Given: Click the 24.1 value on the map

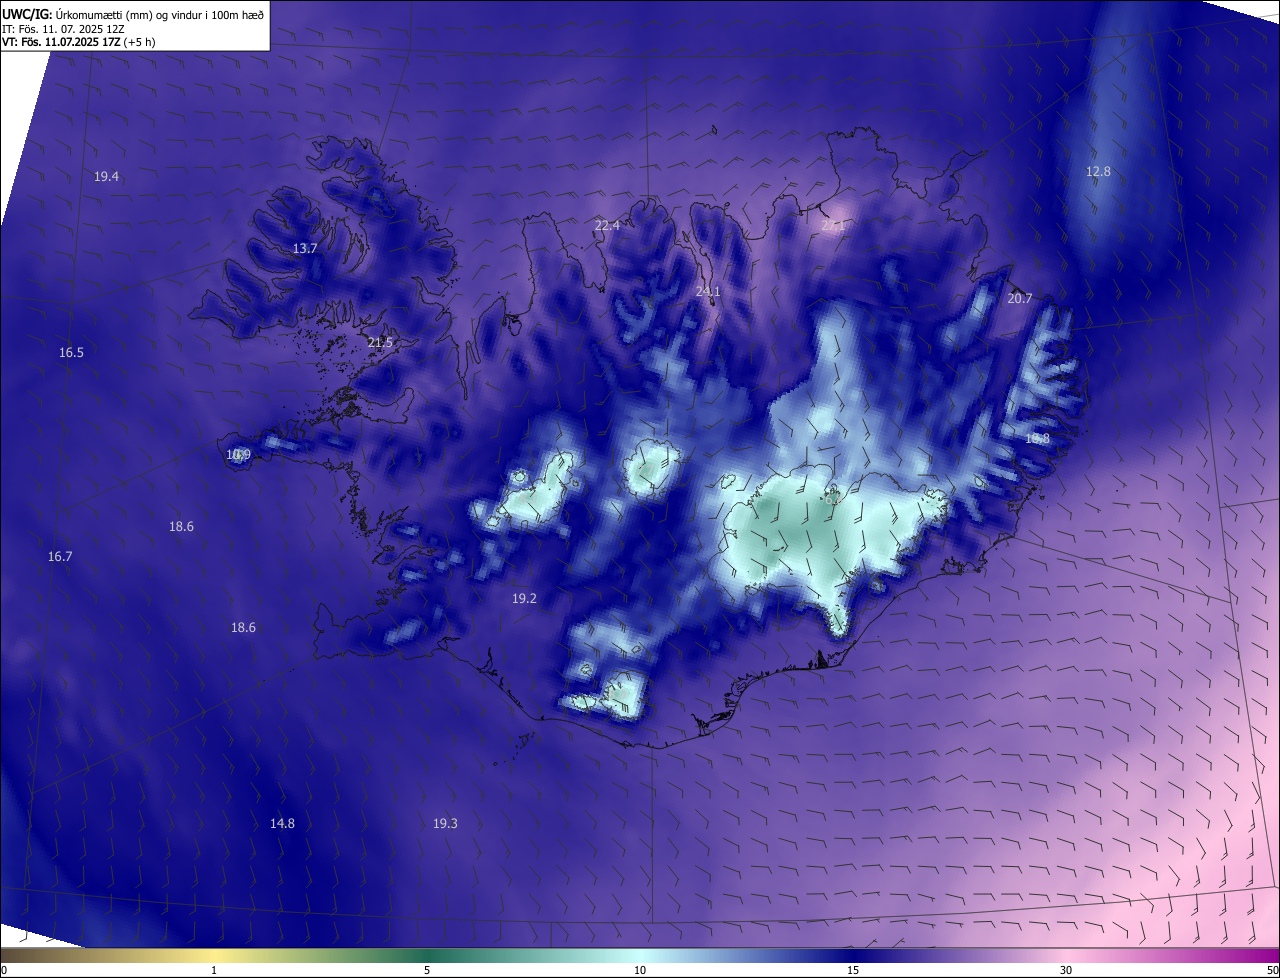Looking at the screenshot, I should coord(708,292).
